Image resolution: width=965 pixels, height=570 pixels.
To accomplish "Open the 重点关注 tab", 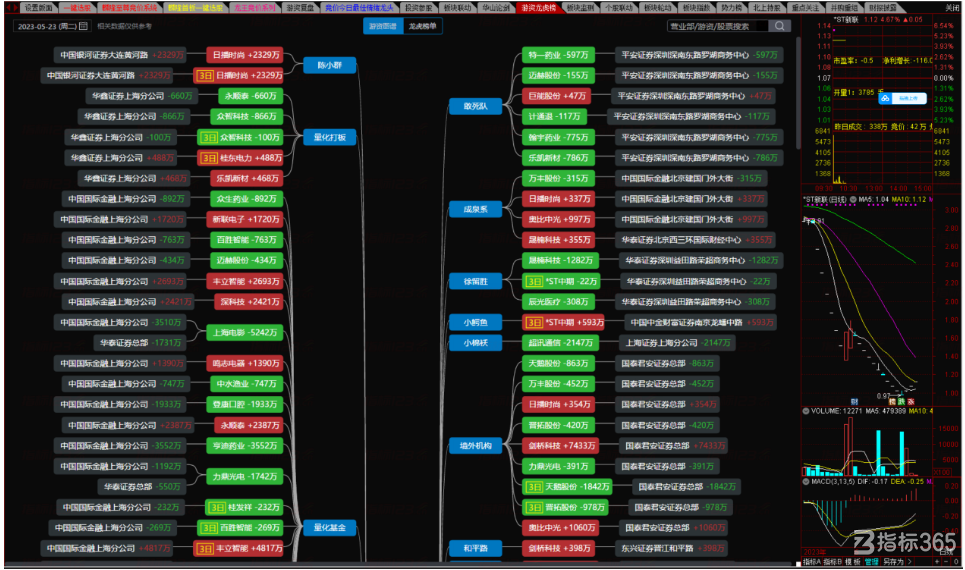I will click(805, 8).
